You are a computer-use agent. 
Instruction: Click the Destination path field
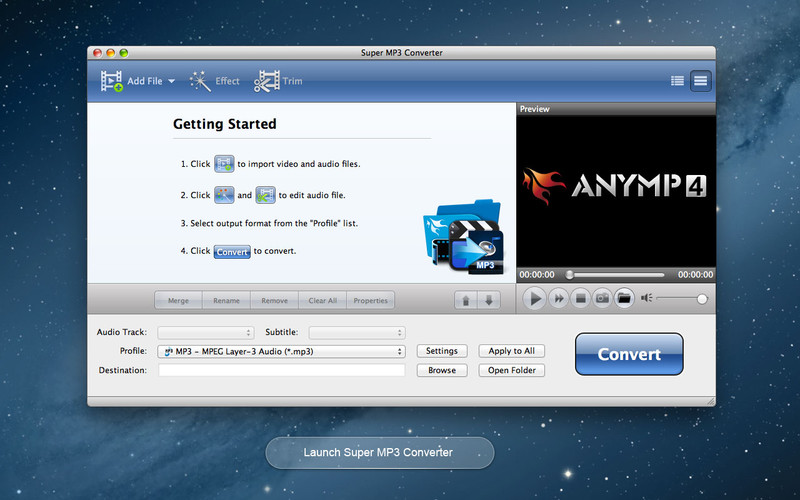tap(282, 370)
